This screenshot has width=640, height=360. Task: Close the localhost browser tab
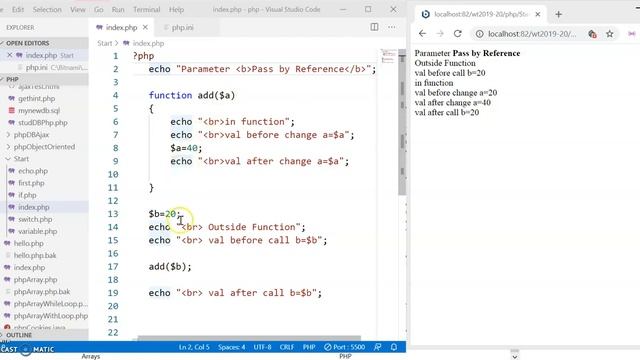click(538, 14)
